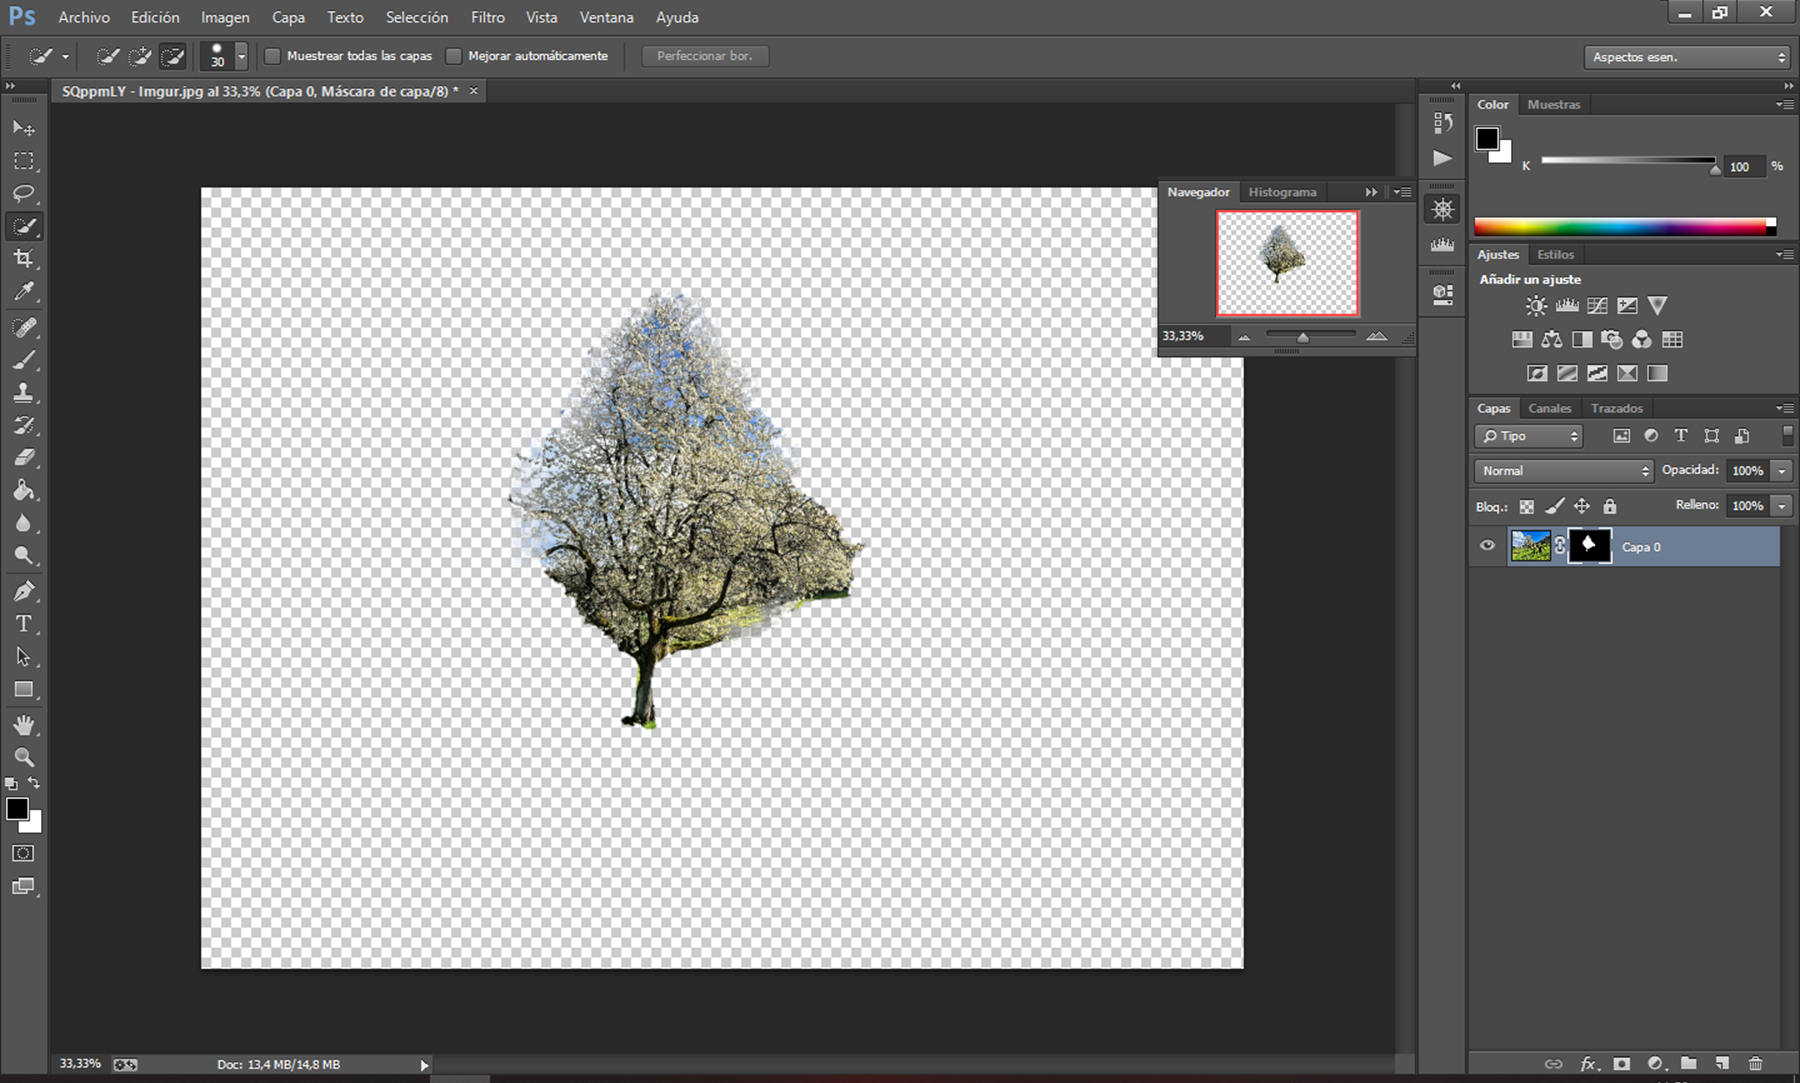Open the Archivo menu
This screenshot has width=1800, height=1083.
tap(84, 17)
